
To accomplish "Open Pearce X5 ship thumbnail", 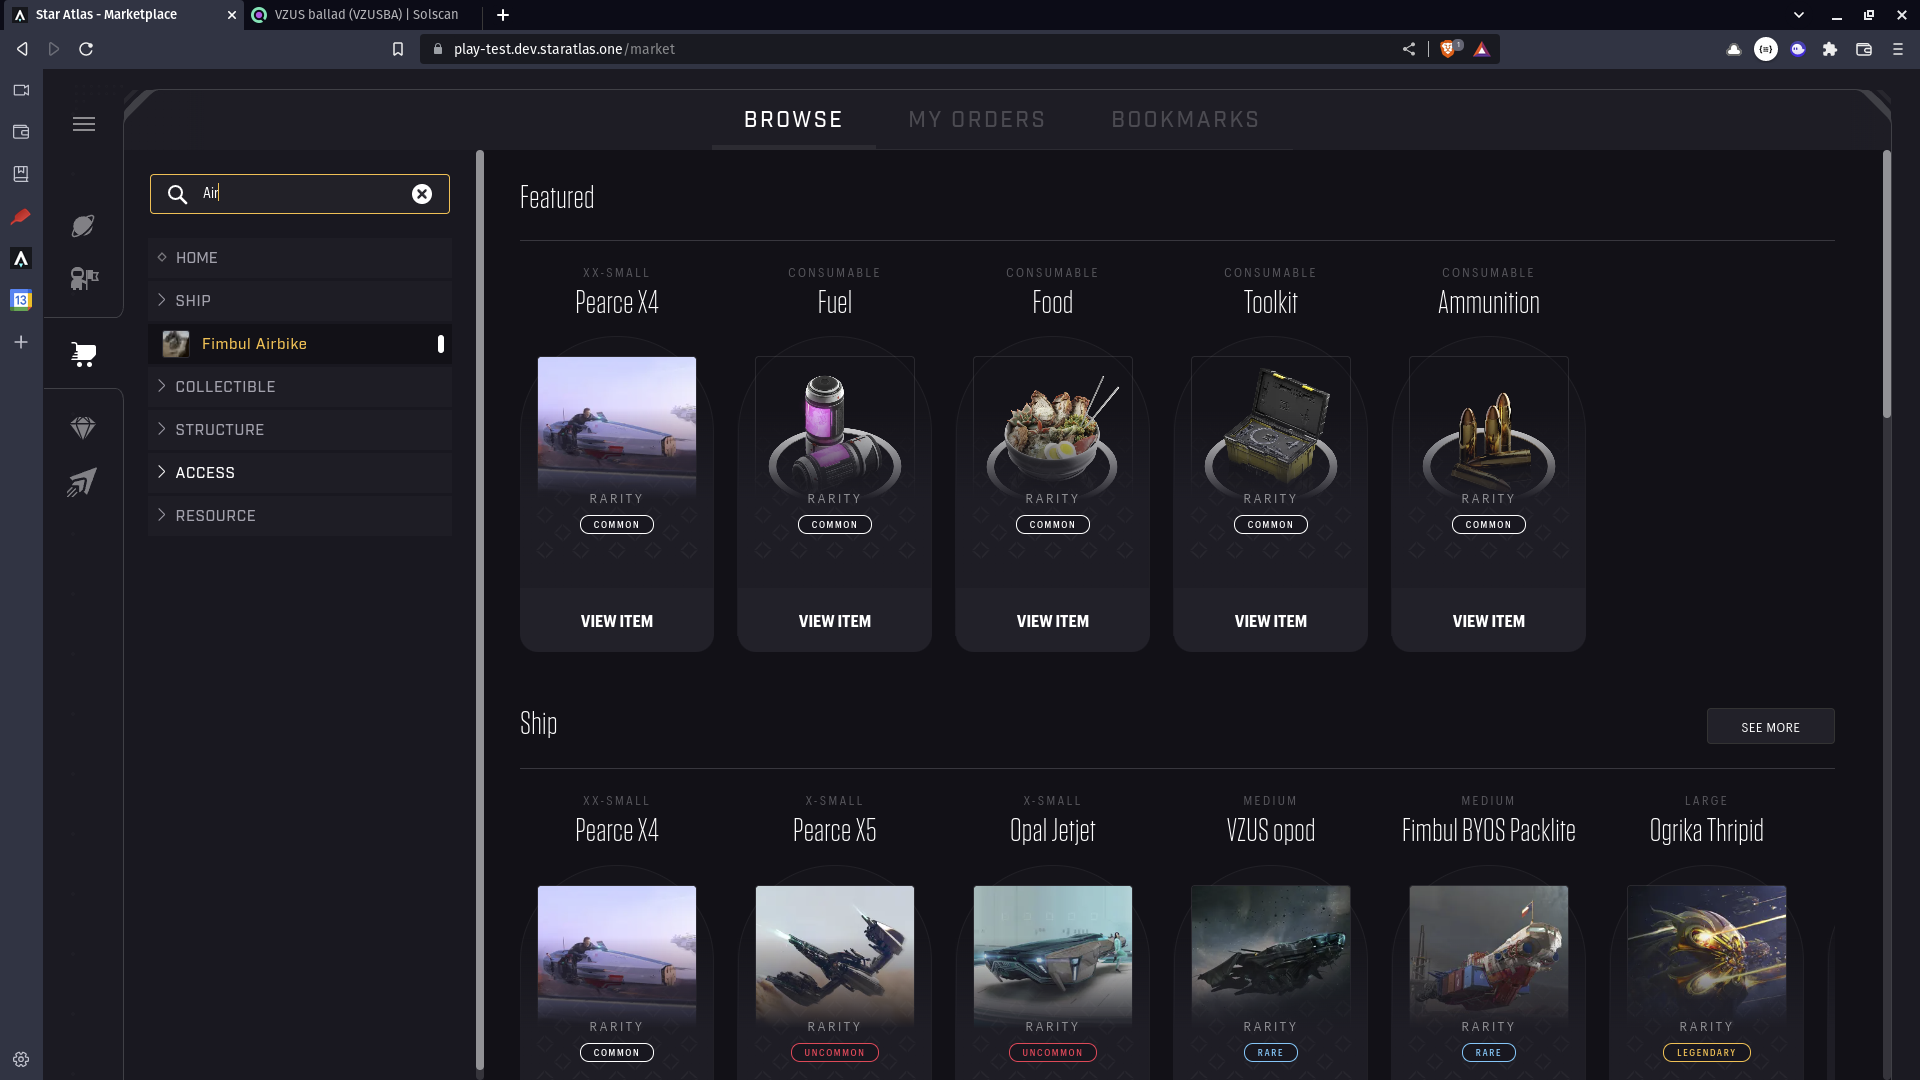I will tap(835, 955).
